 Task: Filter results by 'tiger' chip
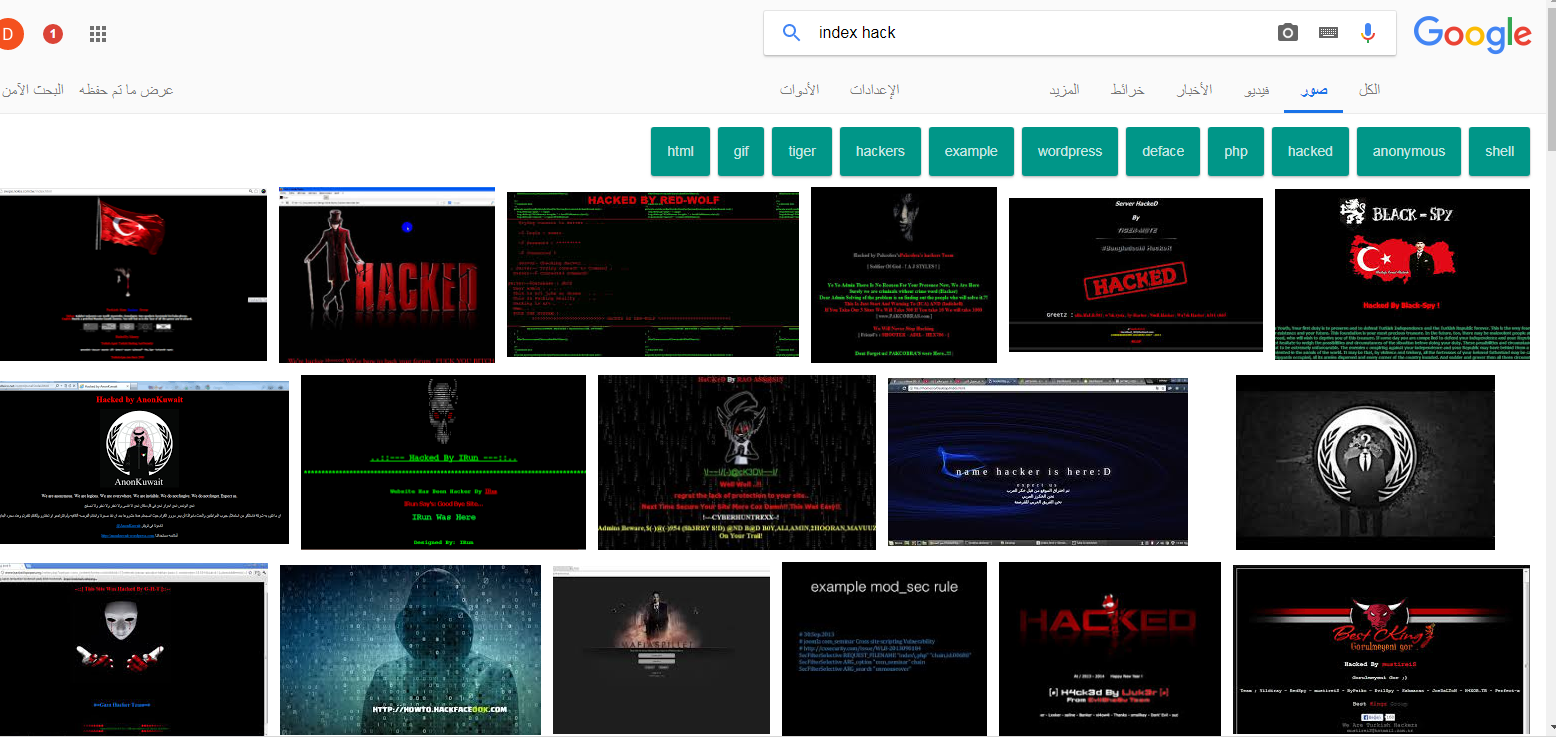pos(802,151)
